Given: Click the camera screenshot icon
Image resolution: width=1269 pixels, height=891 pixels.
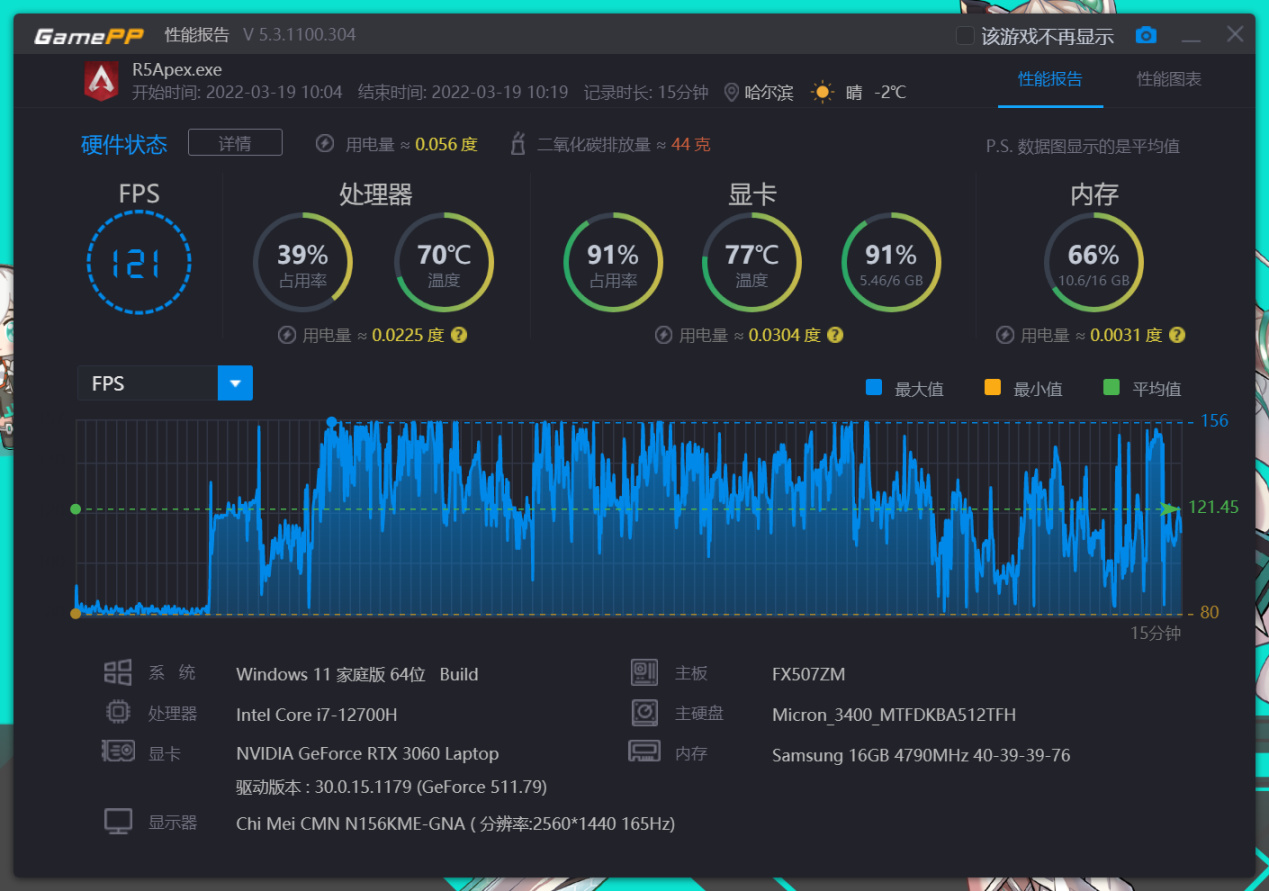Looking at the screenshot, I should [x=1146, y=36].
